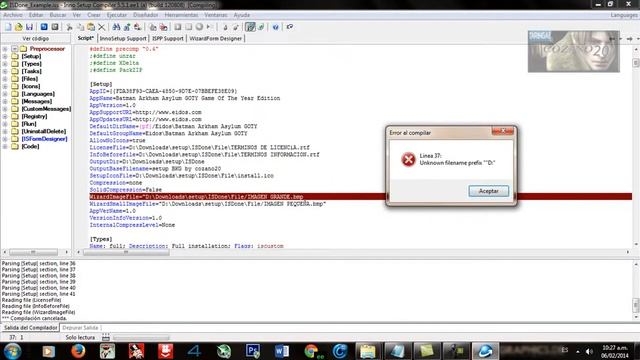Switch to the InnoSetup Support tab
640x360 pixels.
click(x=123, y=38)
